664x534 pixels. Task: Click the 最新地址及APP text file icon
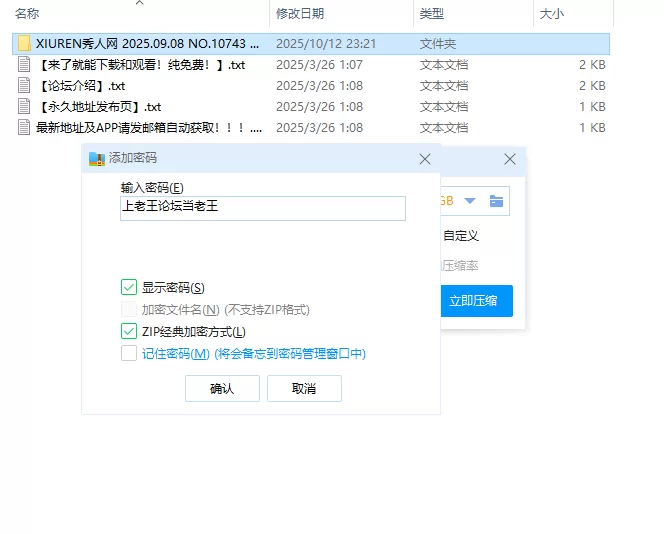(24, 127)
